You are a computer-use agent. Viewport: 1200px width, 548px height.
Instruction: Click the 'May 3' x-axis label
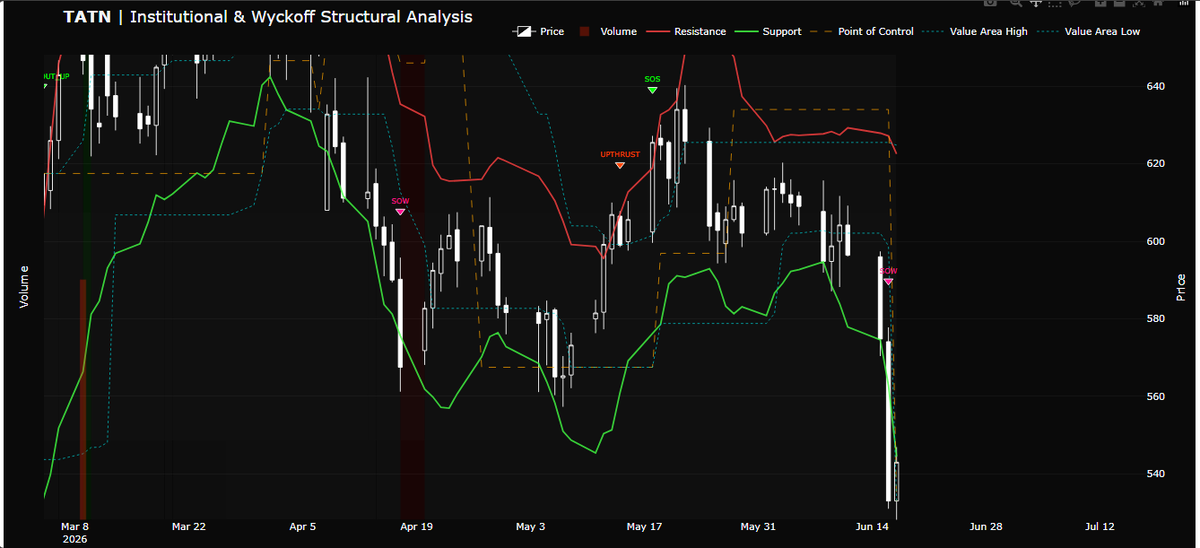(x=530, y=526)
